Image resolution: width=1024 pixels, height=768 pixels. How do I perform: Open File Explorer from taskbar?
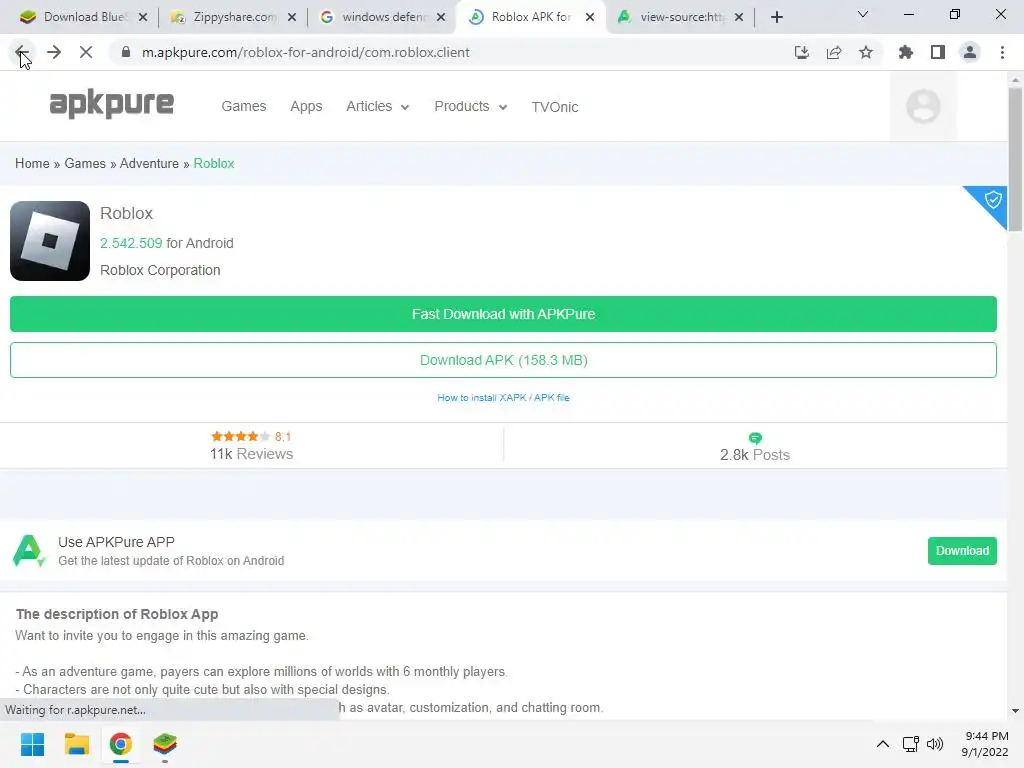point(76,744)
